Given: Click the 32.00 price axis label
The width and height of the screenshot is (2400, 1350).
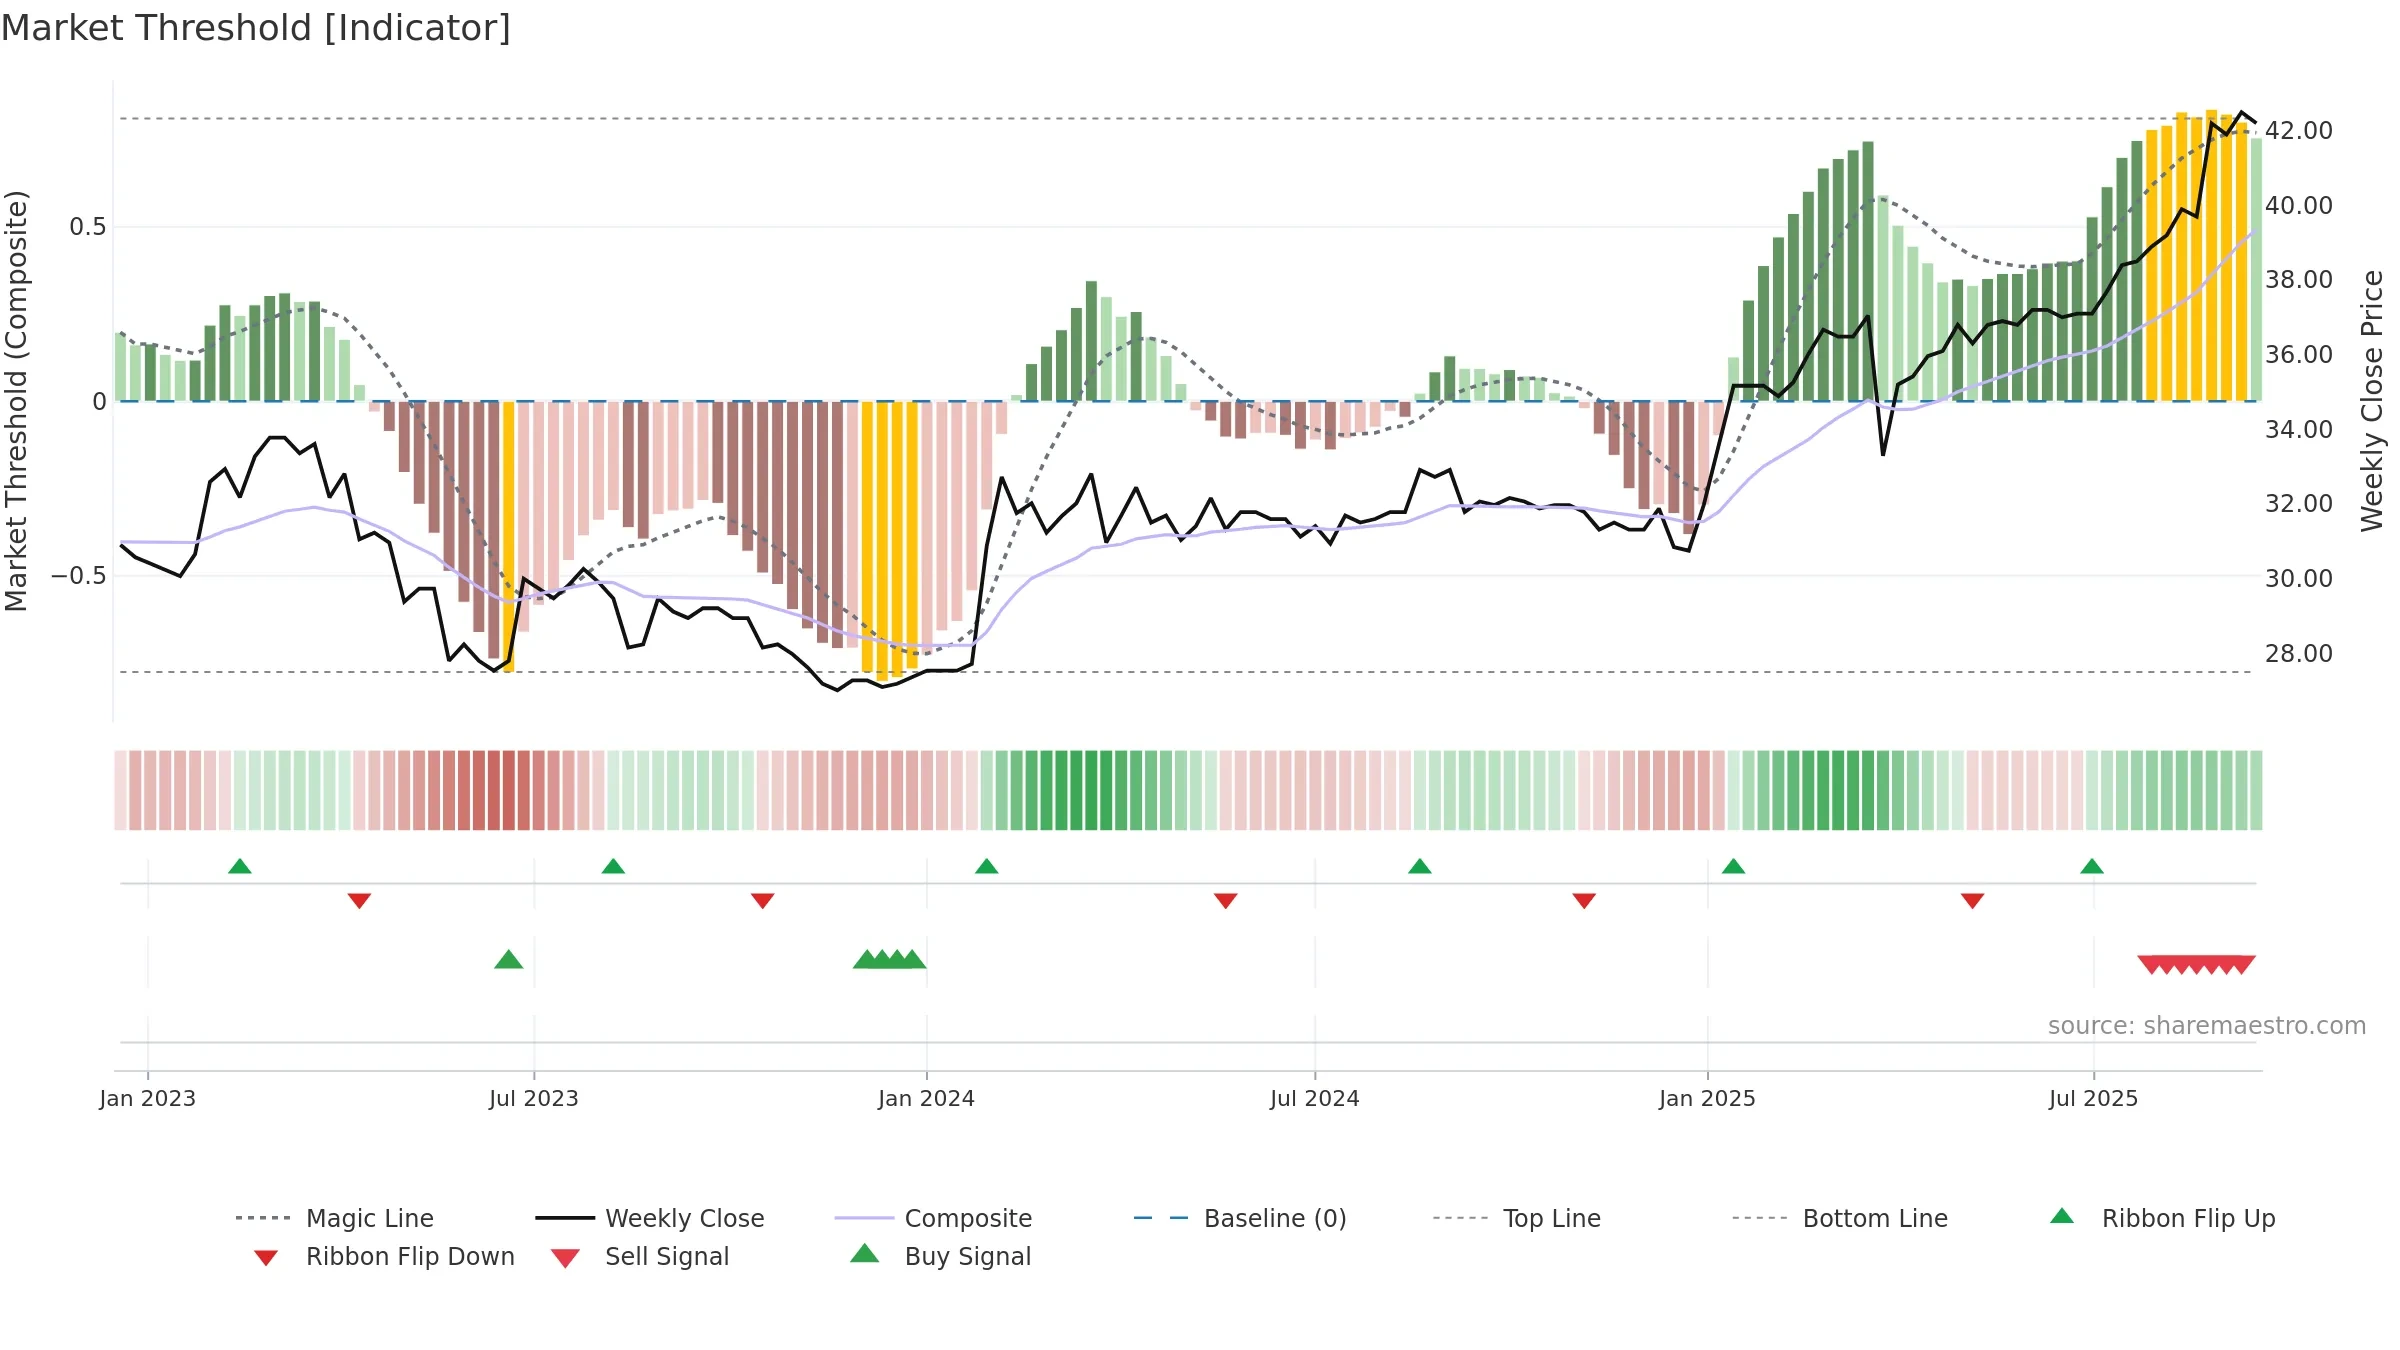Looking at the screenshot, I should [x=2299, y=504].
